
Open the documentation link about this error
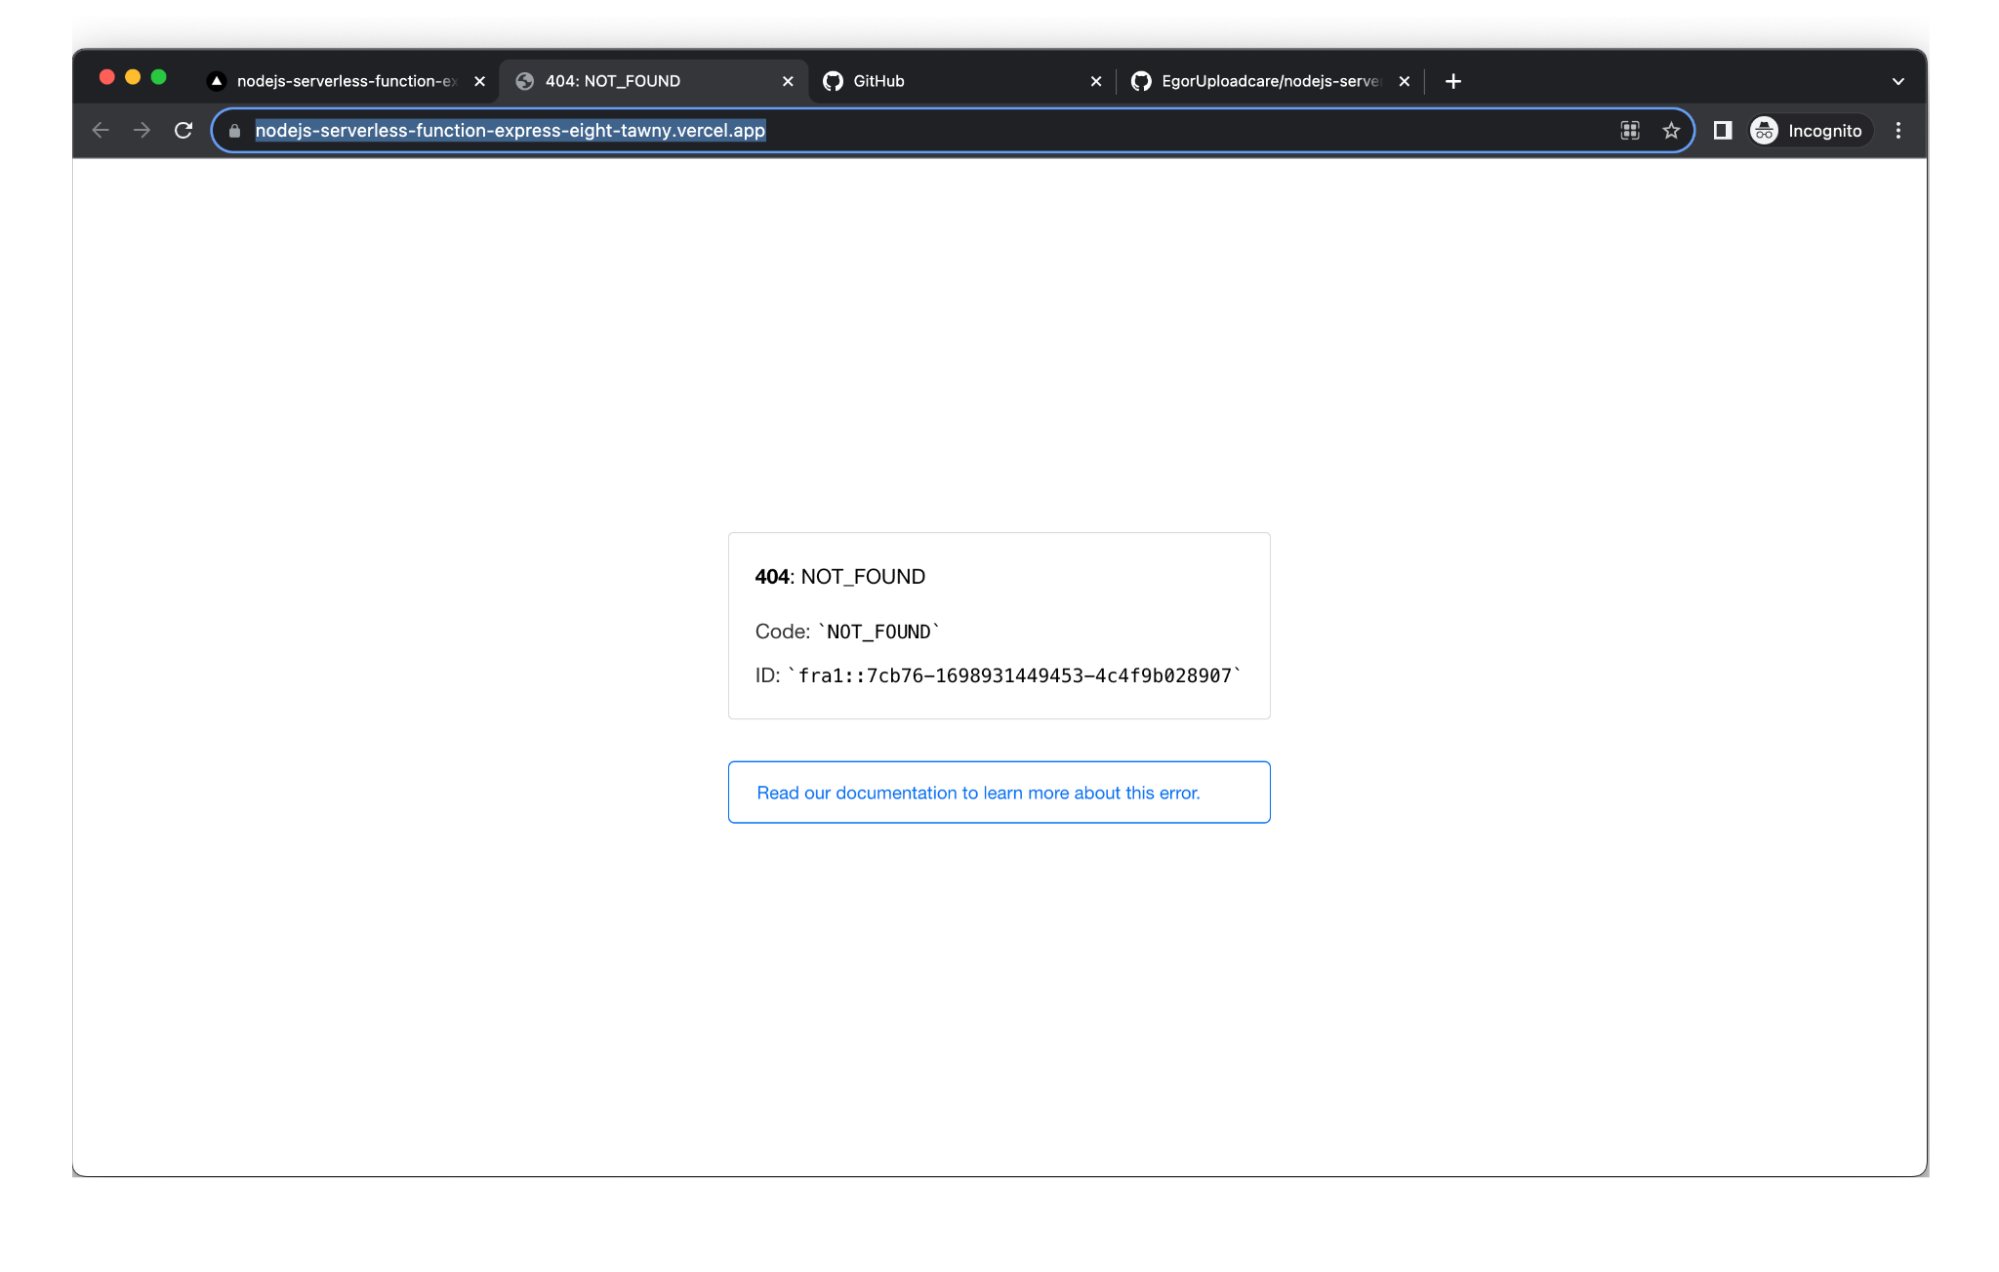[x=978, y=792]
